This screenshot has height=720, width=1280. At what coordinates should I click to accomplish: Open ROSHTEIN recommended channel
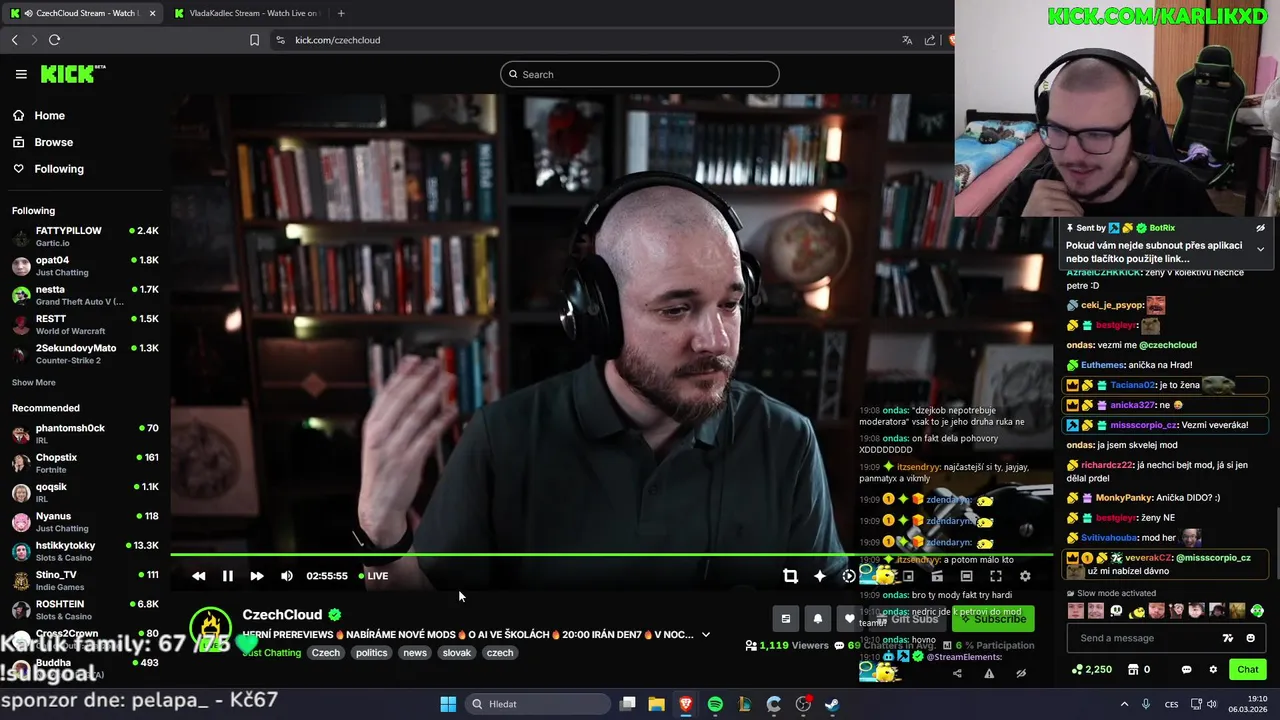[x=85, y=610]
